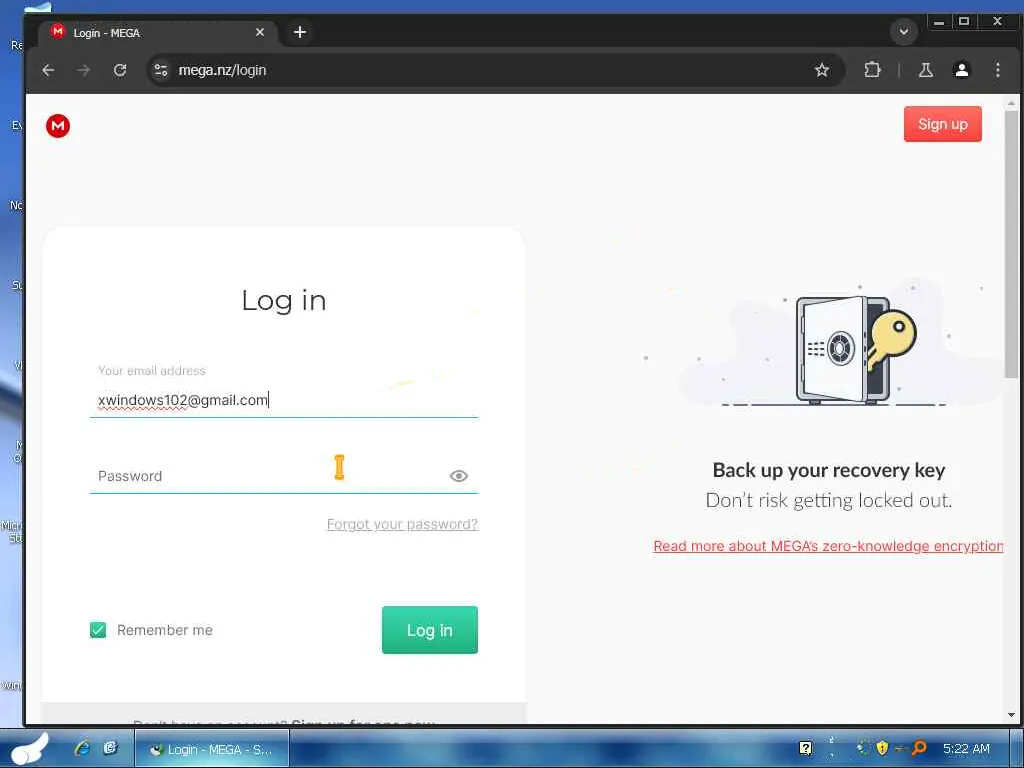This screenshot has width=1024, height=768.
Task: Click the "Back up your recovery key" heading
Action: [x=829, y=470]
